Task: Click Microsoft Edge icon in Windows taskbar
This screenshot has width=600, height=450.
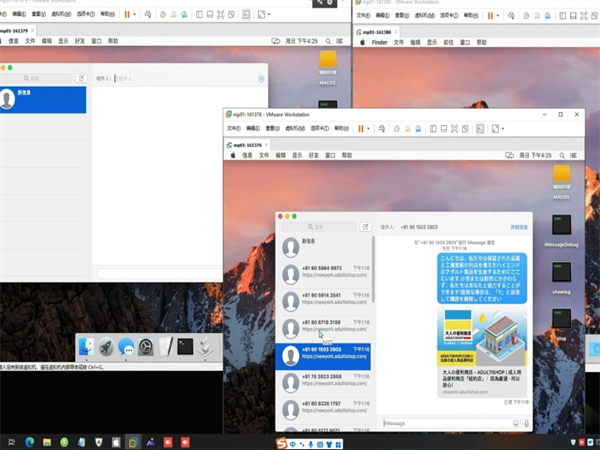Action: coord(28,441)
